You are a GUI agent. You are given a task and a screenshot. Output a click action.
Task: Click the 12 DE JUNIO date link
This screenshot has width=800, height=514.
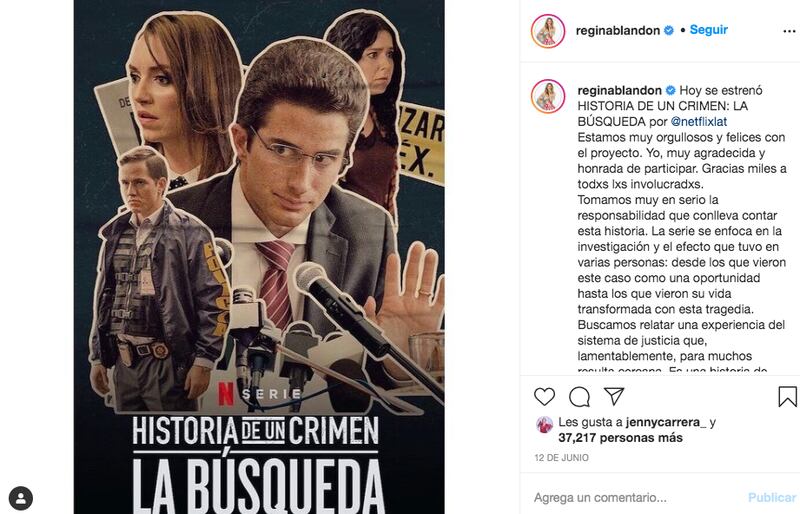561,458
